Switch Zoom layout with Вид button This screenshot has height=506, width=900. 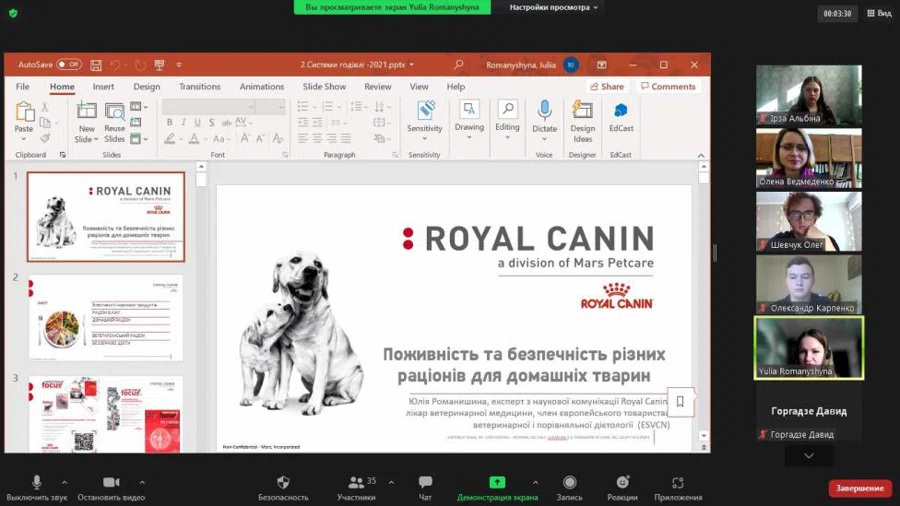click(879, 13)
